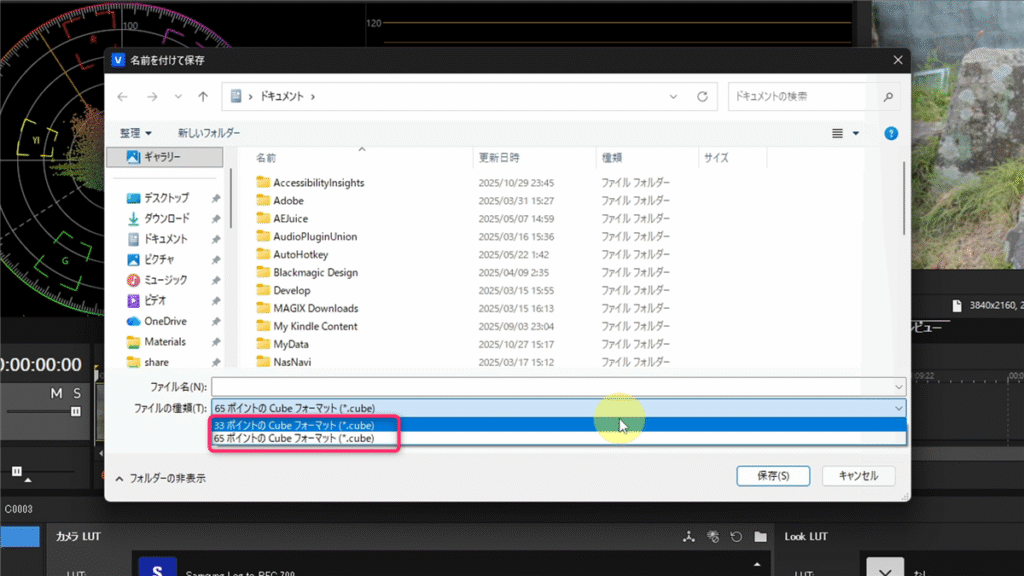Collapse folders with フォルダーの非表示
1024x576 pixels.
tap(160, 478)
